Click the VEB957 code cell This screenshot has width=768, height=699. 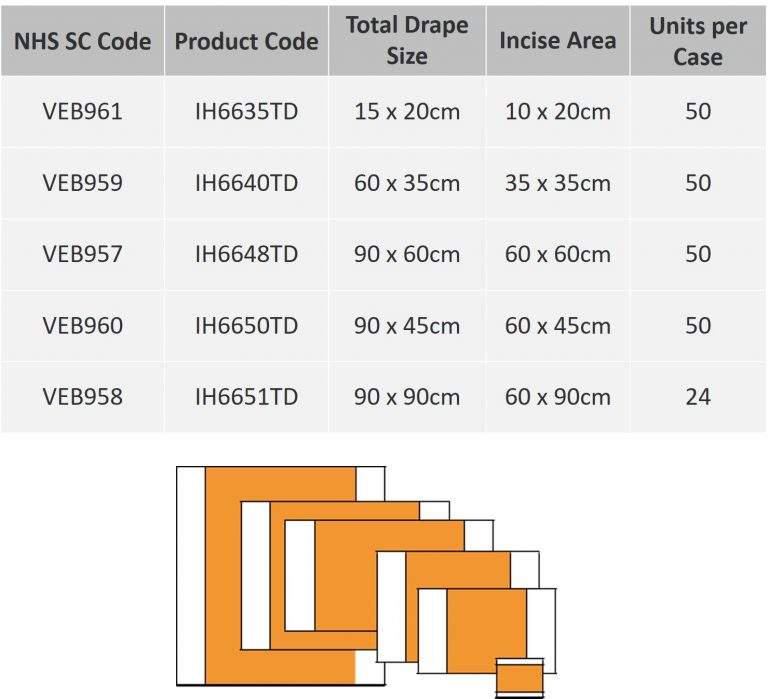coord(82,254)
